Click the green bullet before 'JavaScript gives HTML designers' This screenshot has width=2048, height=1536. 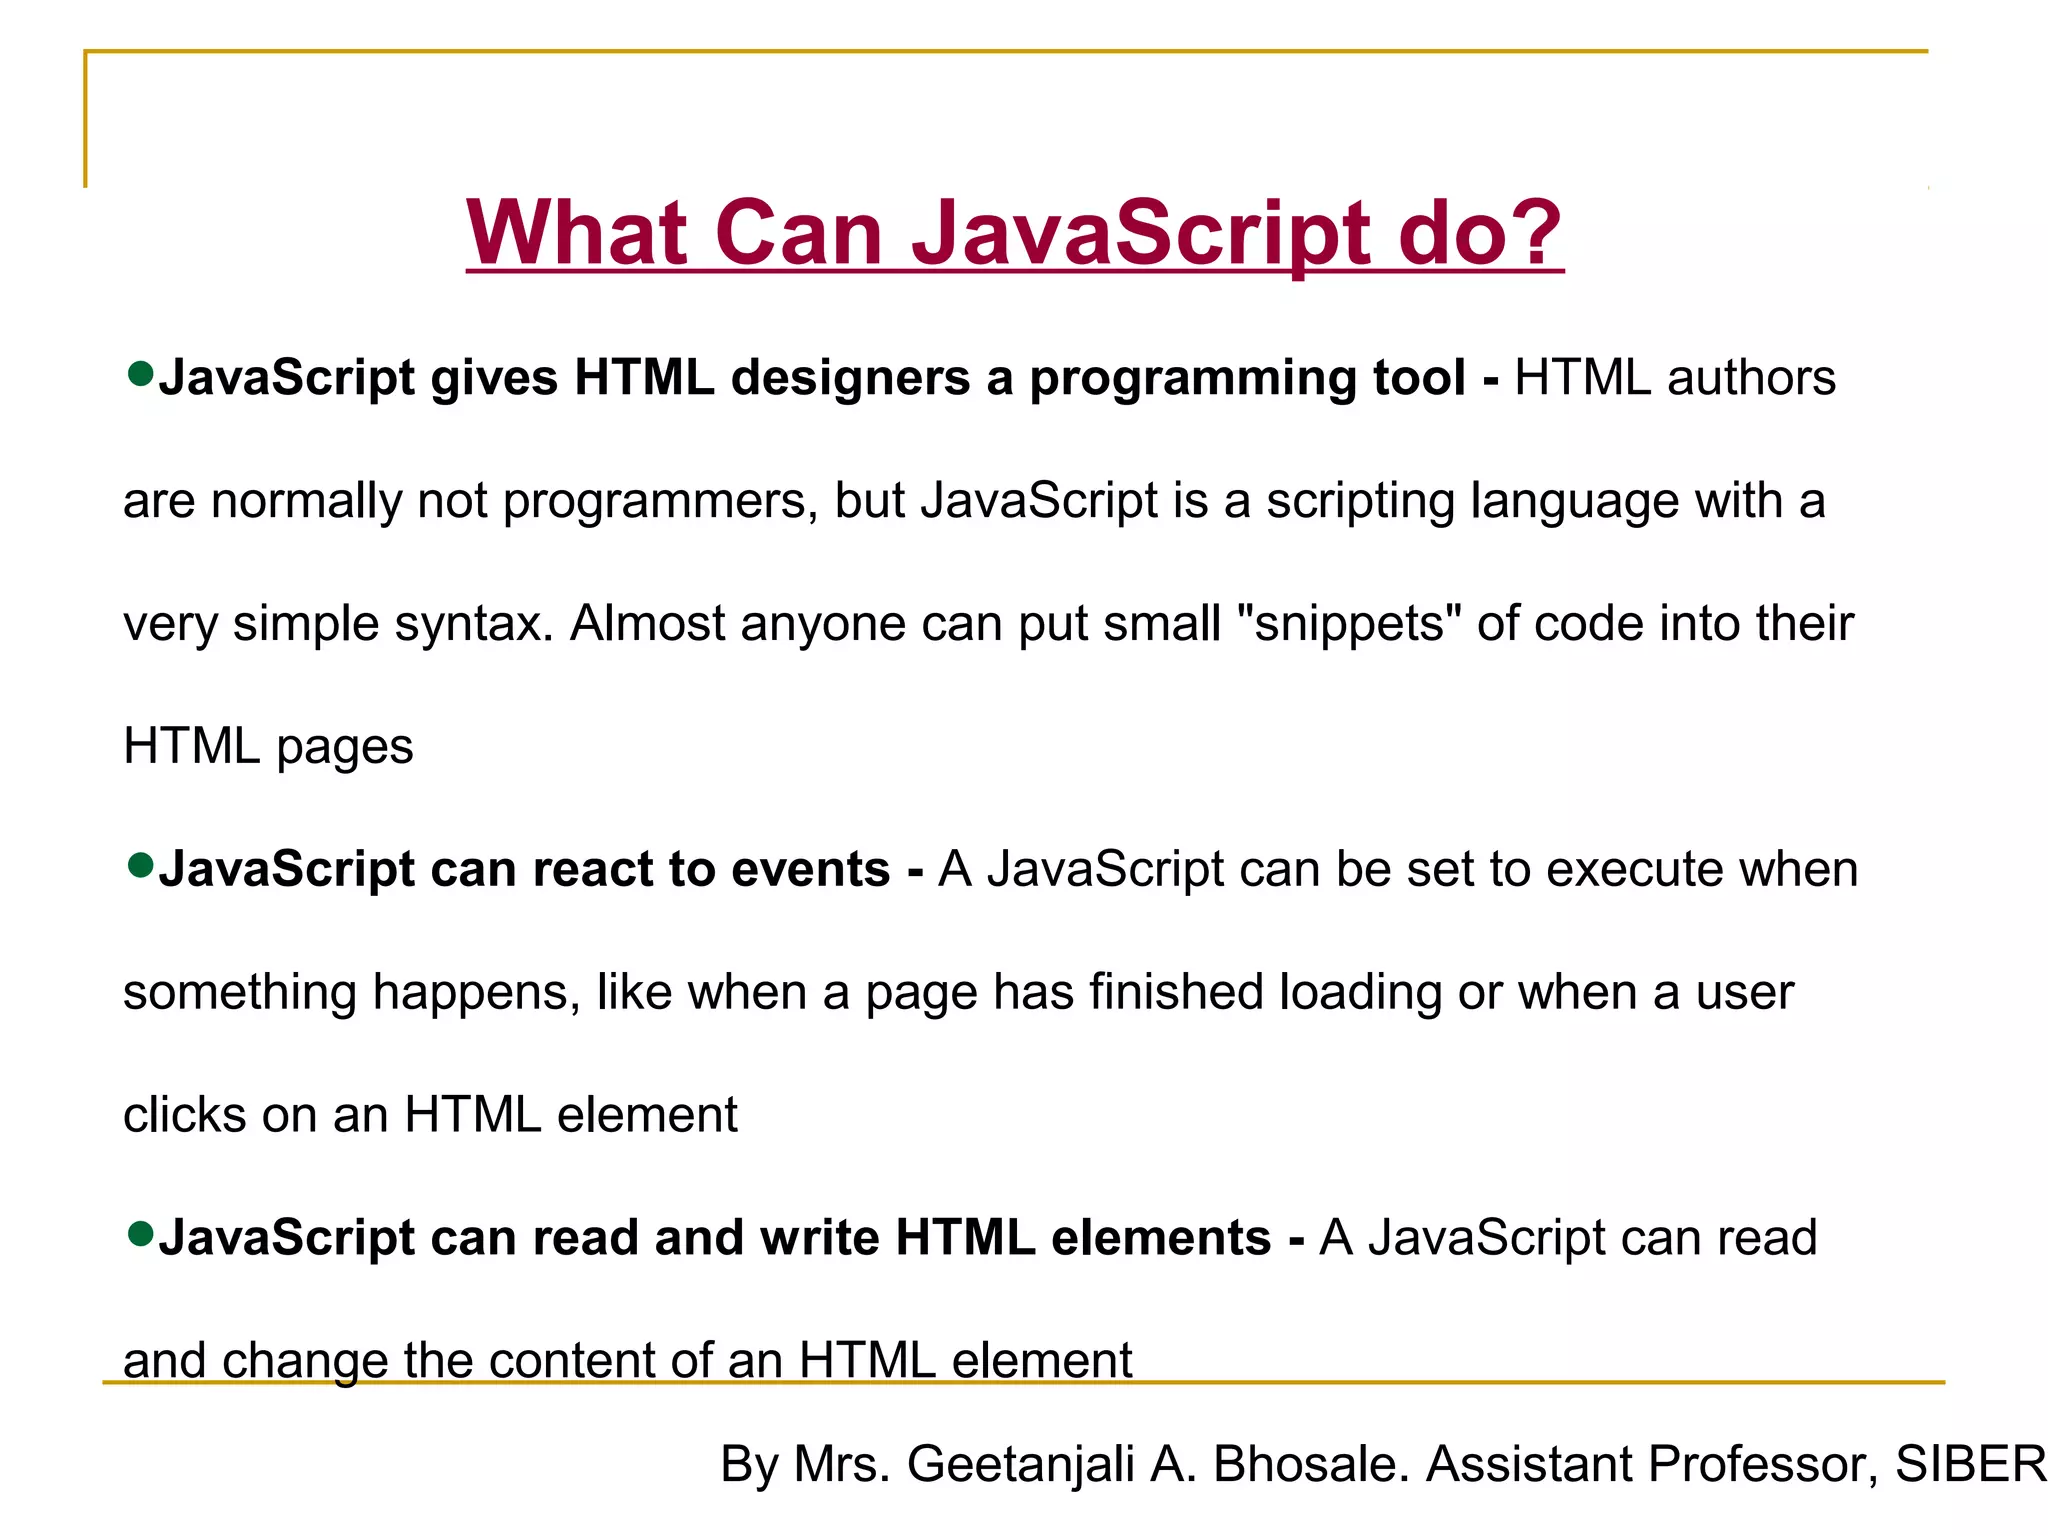(141, 375)
